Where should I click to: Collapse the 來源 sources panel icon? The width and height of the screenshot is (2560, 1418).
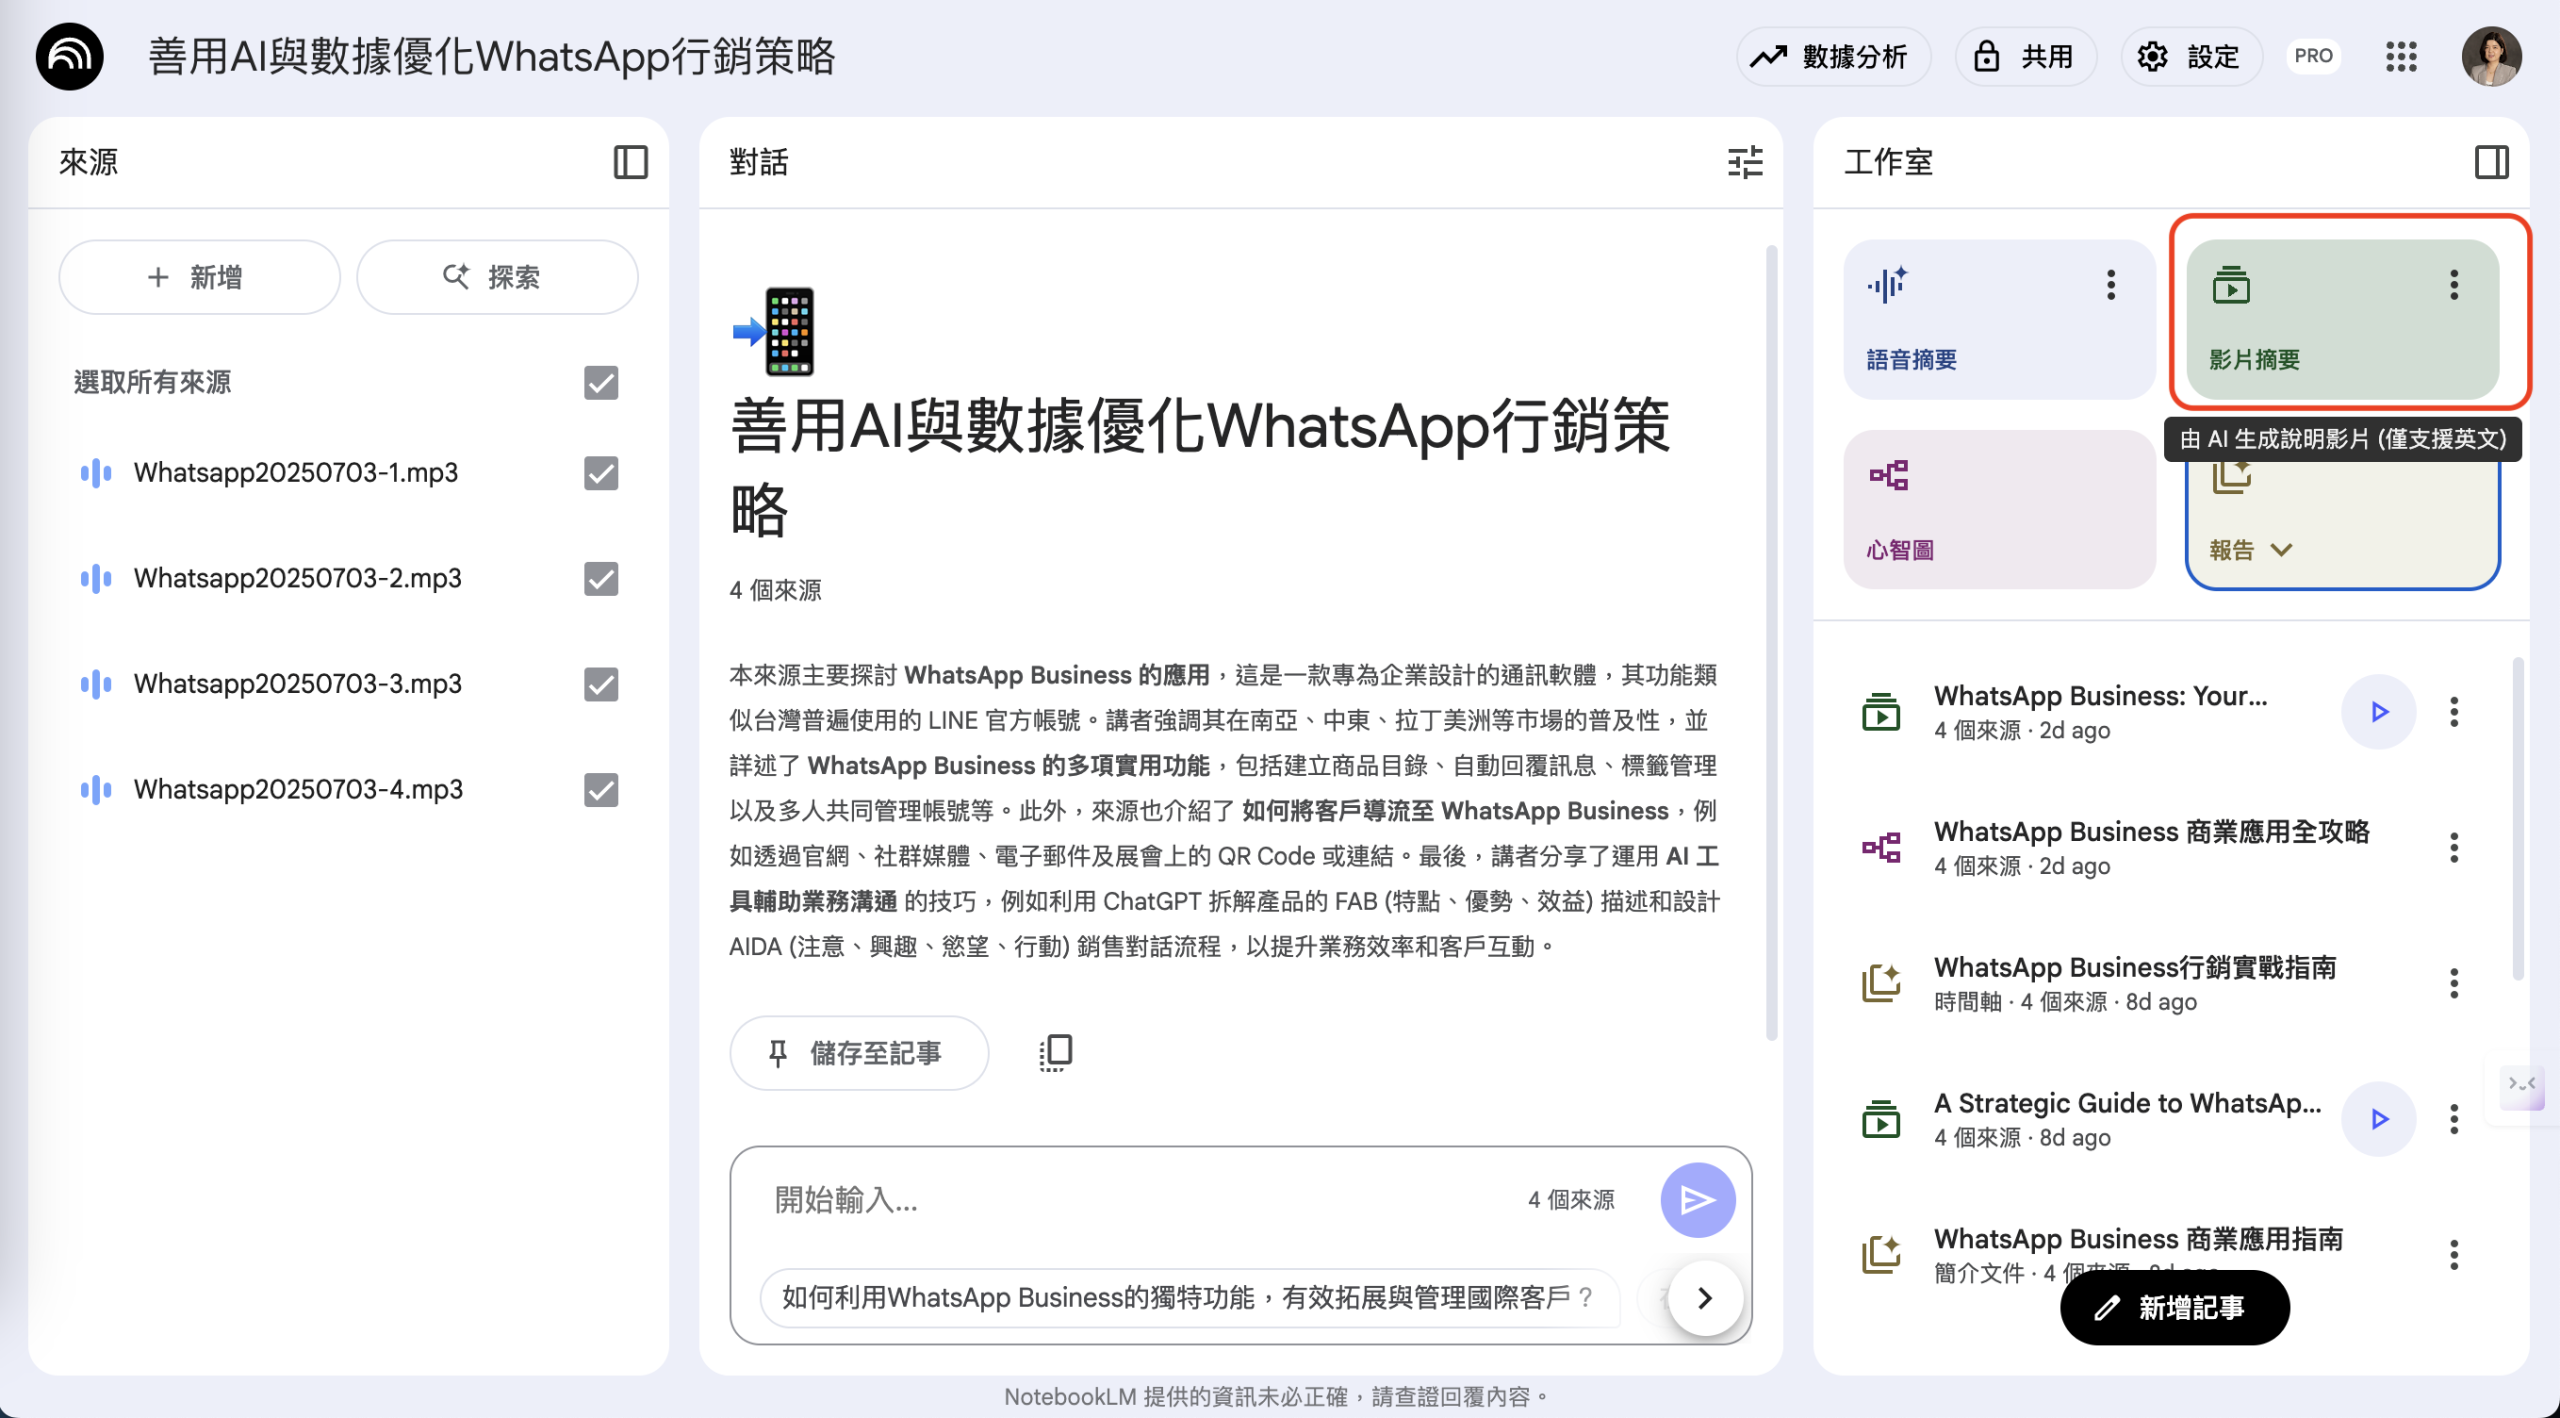(x=630, y=162)
